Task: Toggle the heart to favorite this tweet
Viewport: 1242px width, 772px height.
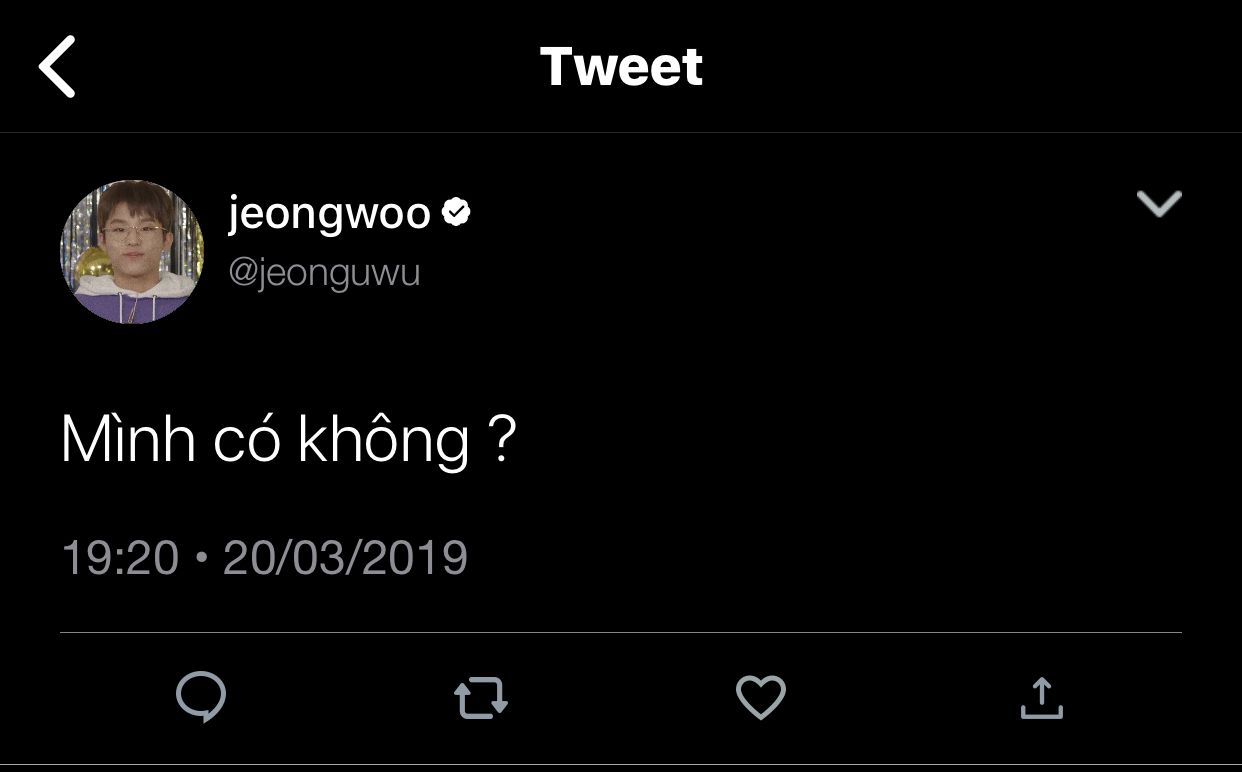Action: (x=761, y=698)
